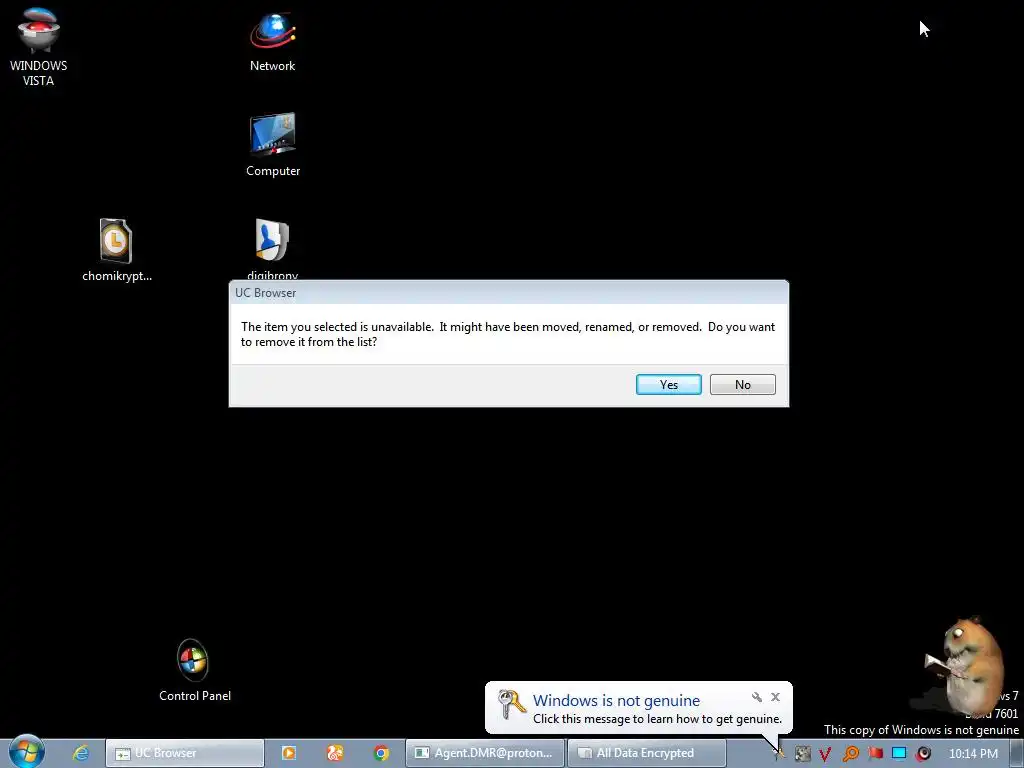The width and height of the screenshot is (1024, 768).
Task: Click Yes in the UC Browser dialog
Action: tap(669, 385)
